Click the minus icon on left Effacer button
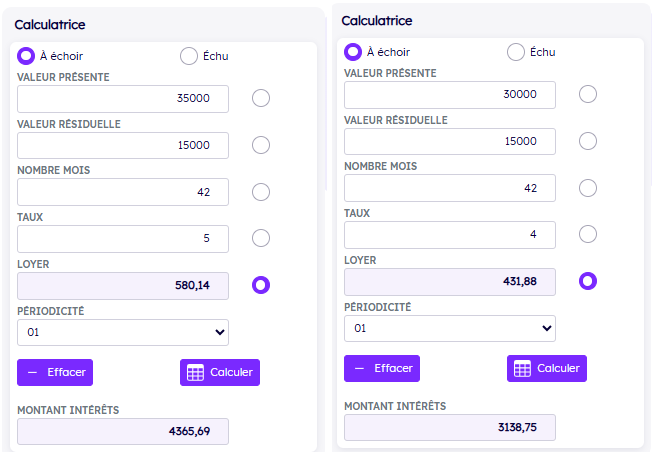The image size is (652, 452). coord(32,373)
